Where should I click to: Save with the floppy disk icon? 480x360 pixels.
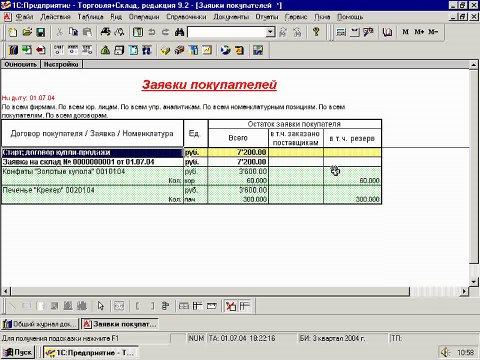[x=40, y=32]
